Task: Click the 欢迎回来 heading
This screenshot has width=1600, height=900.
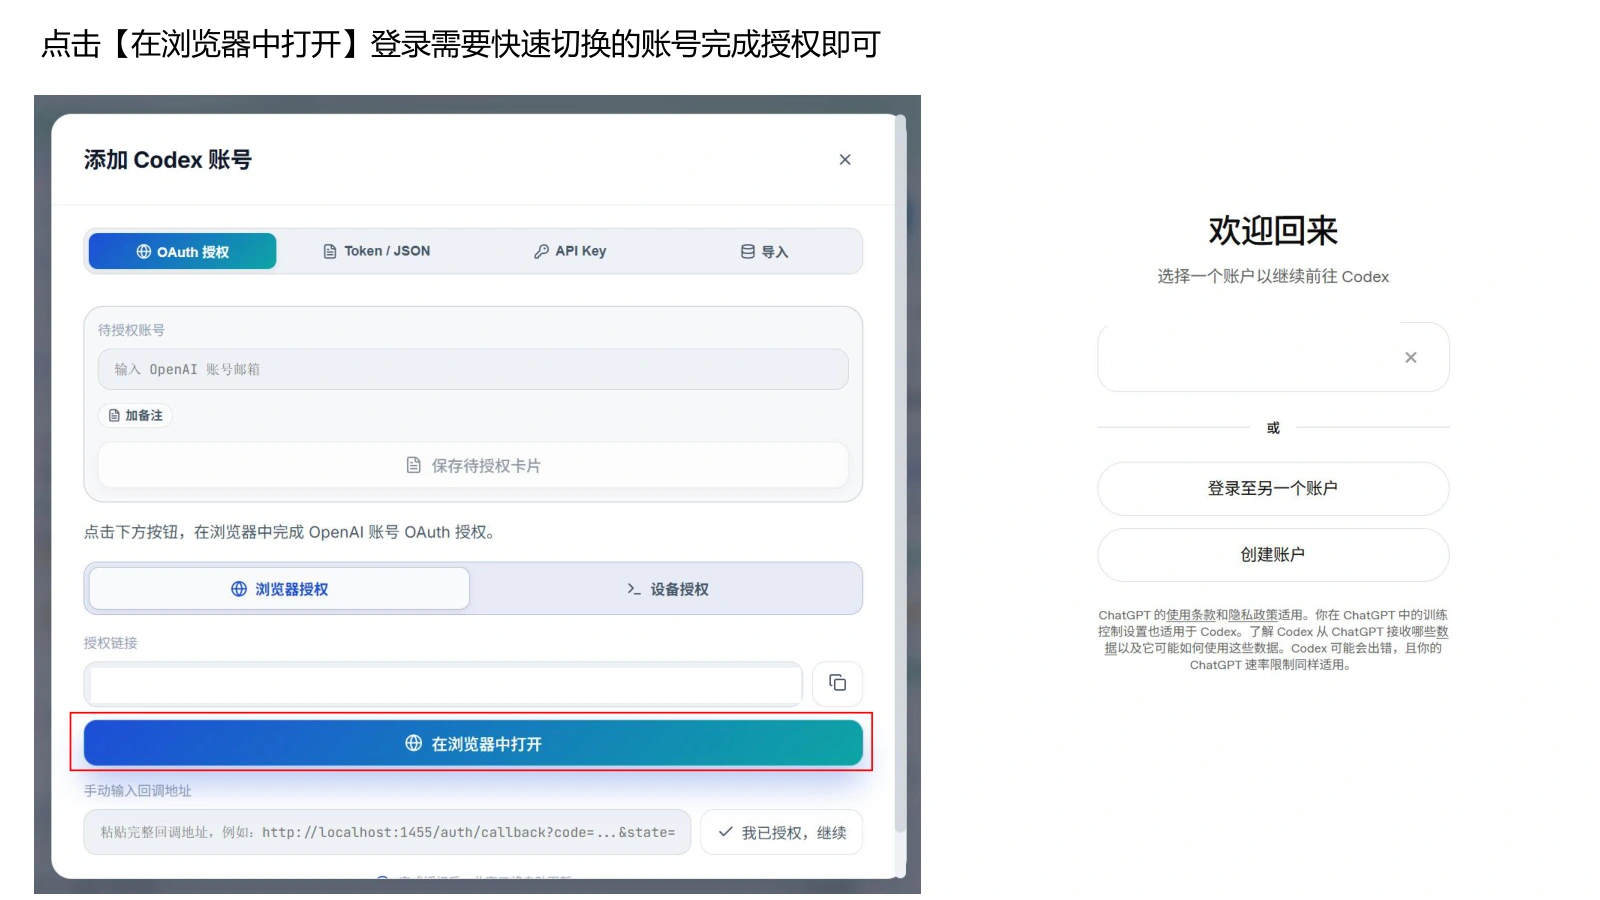Action: click(x=1273, y=231)
